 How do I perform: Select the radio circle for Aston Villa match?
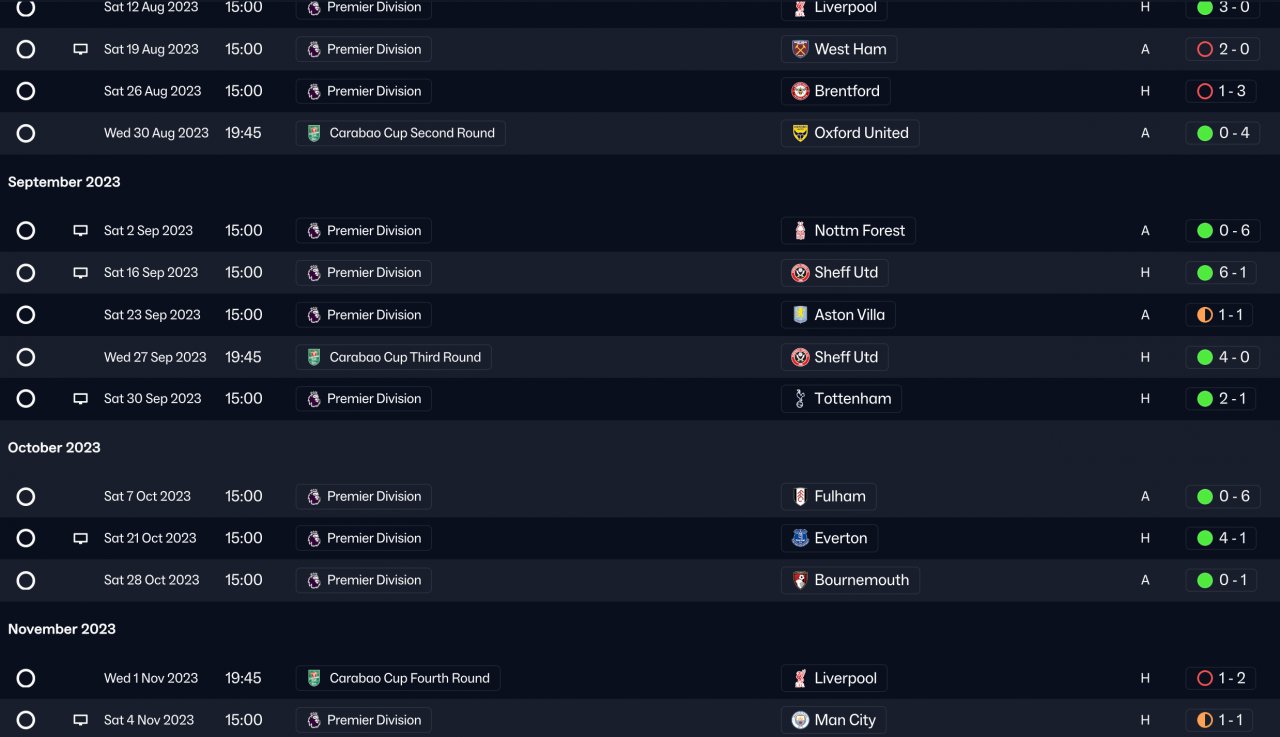pyautogui.click(x=26, y=315)
